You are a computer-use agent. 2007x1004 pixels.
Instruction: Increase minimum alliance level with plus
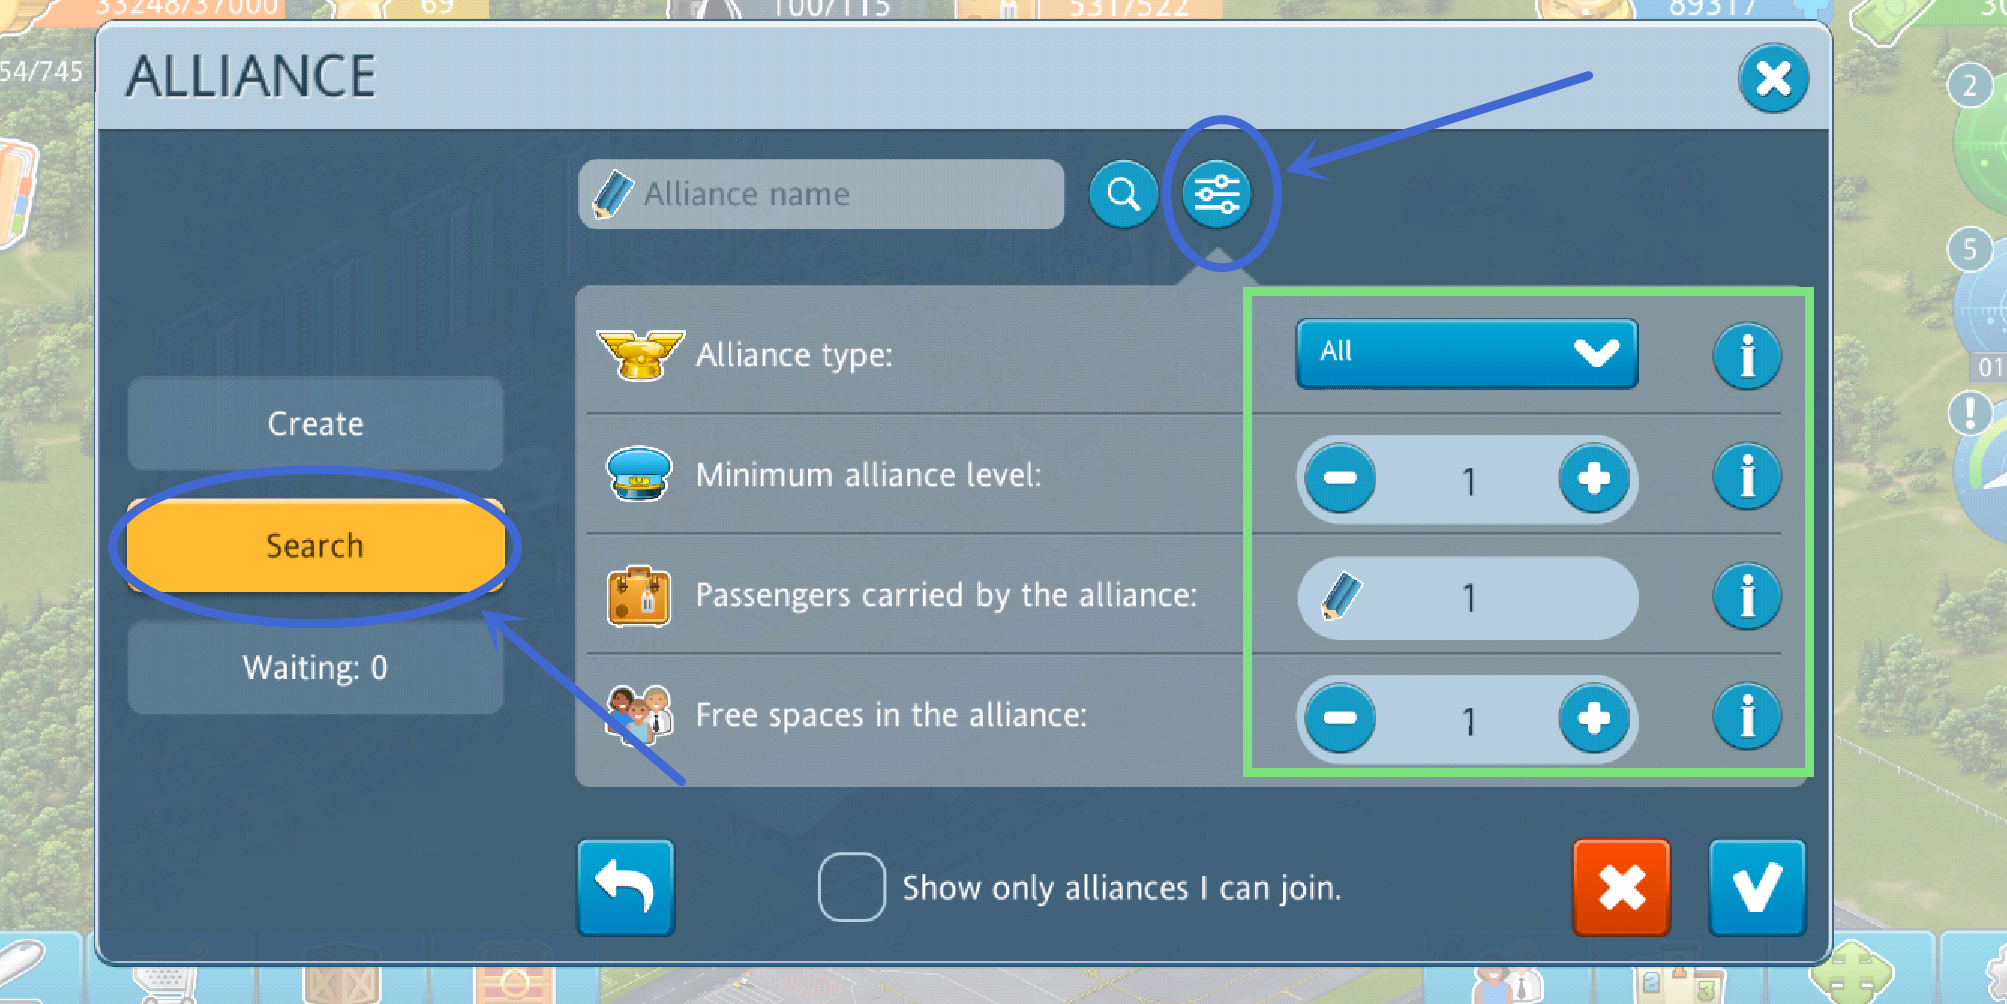pos(1593,478)
